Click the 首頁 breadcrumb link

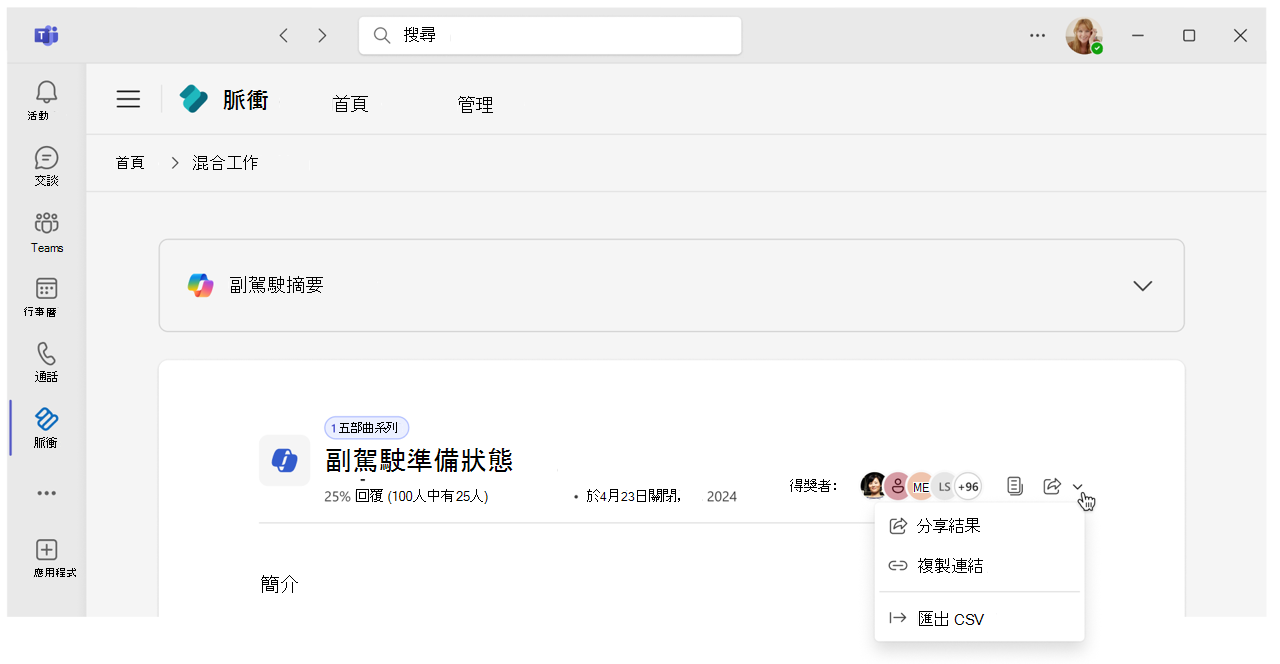point(130,162)
